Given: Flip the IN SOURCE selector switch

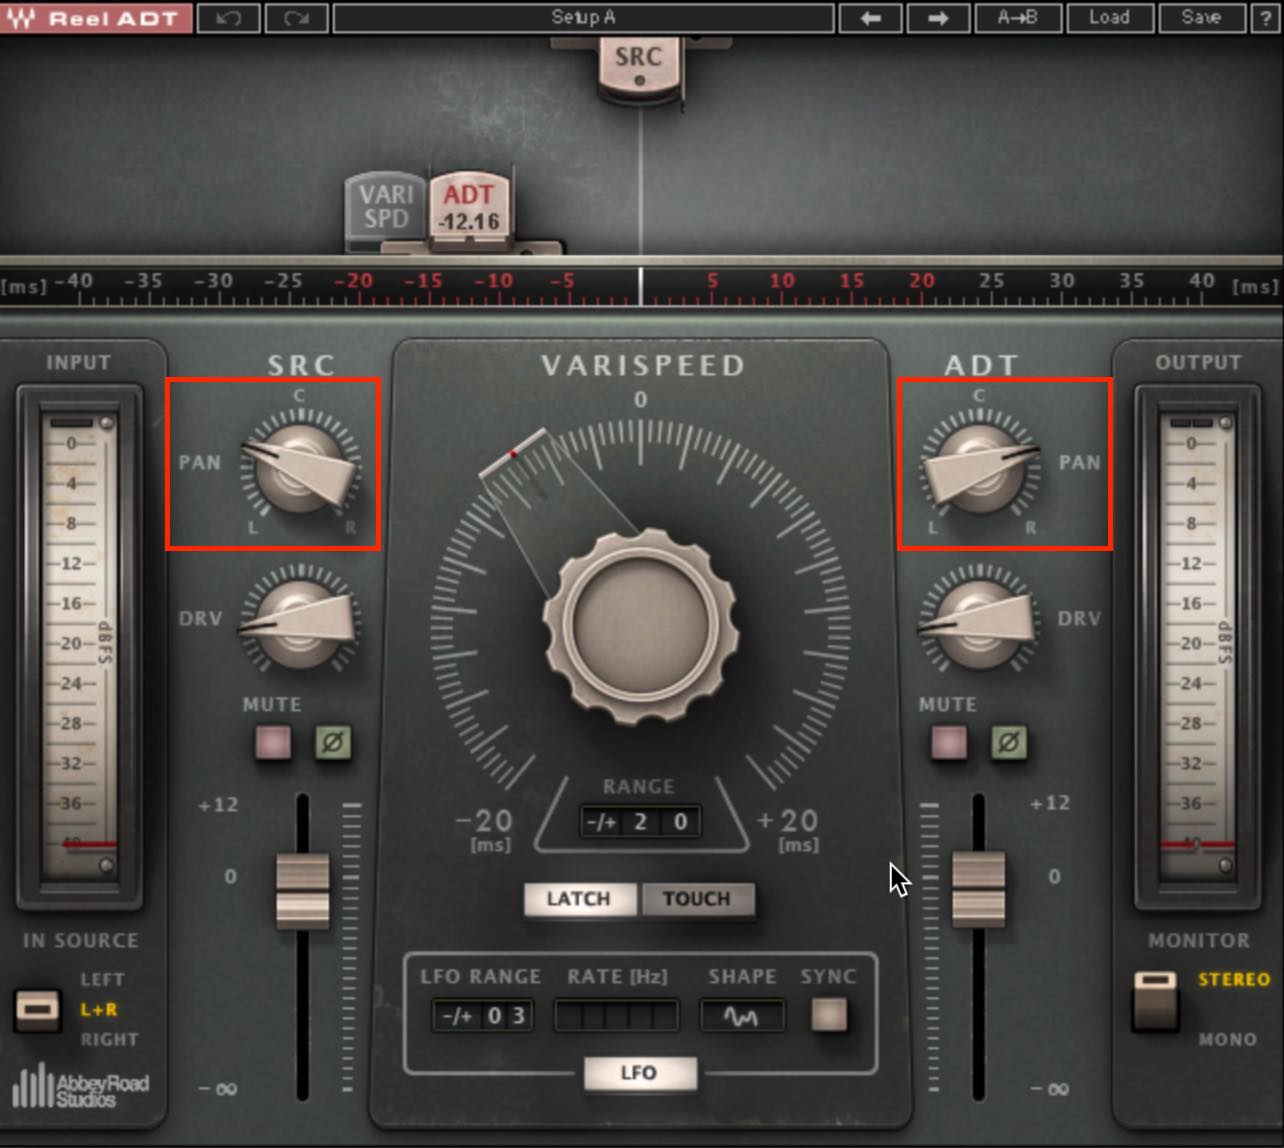Looking at the screenshot, I should coord(38,1010).
